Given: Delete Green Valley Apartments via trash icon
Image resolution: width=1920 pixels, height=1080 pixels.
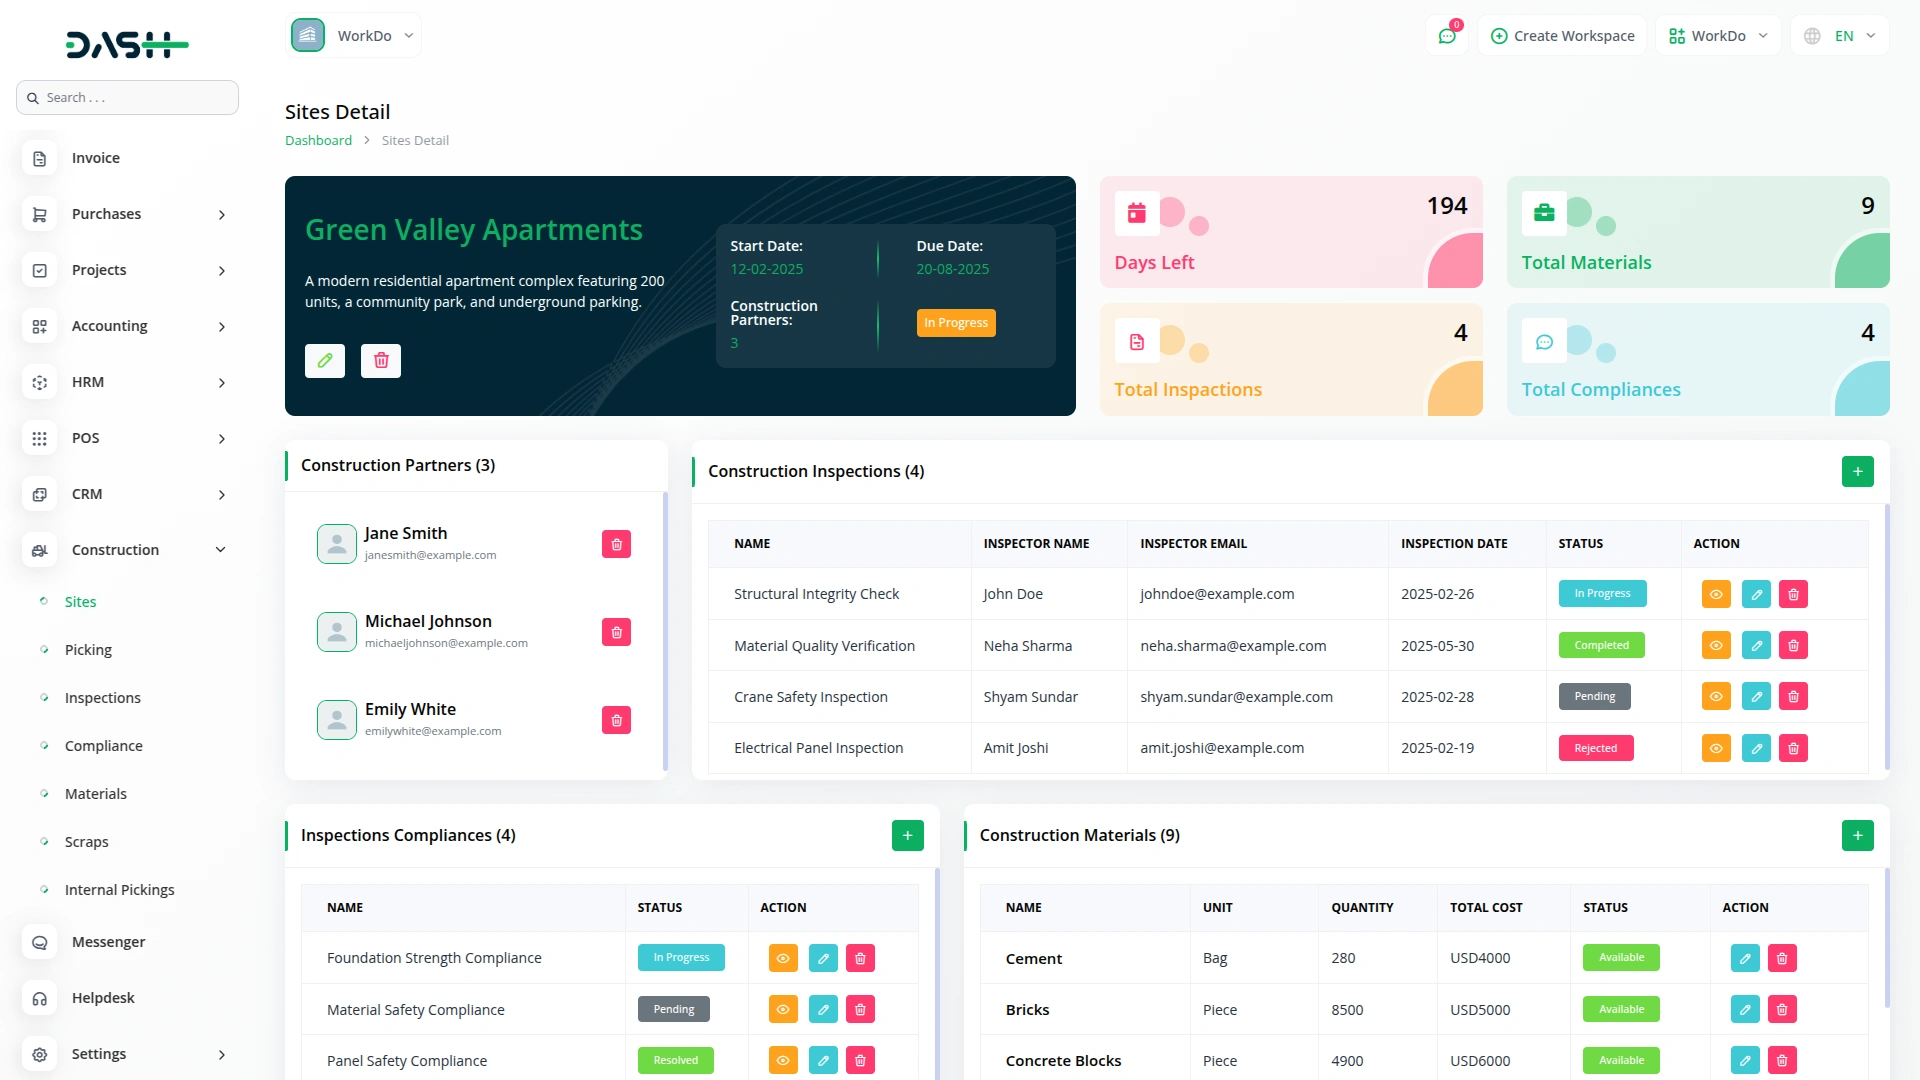Looking at the screenshot, I should click(381, 361).
